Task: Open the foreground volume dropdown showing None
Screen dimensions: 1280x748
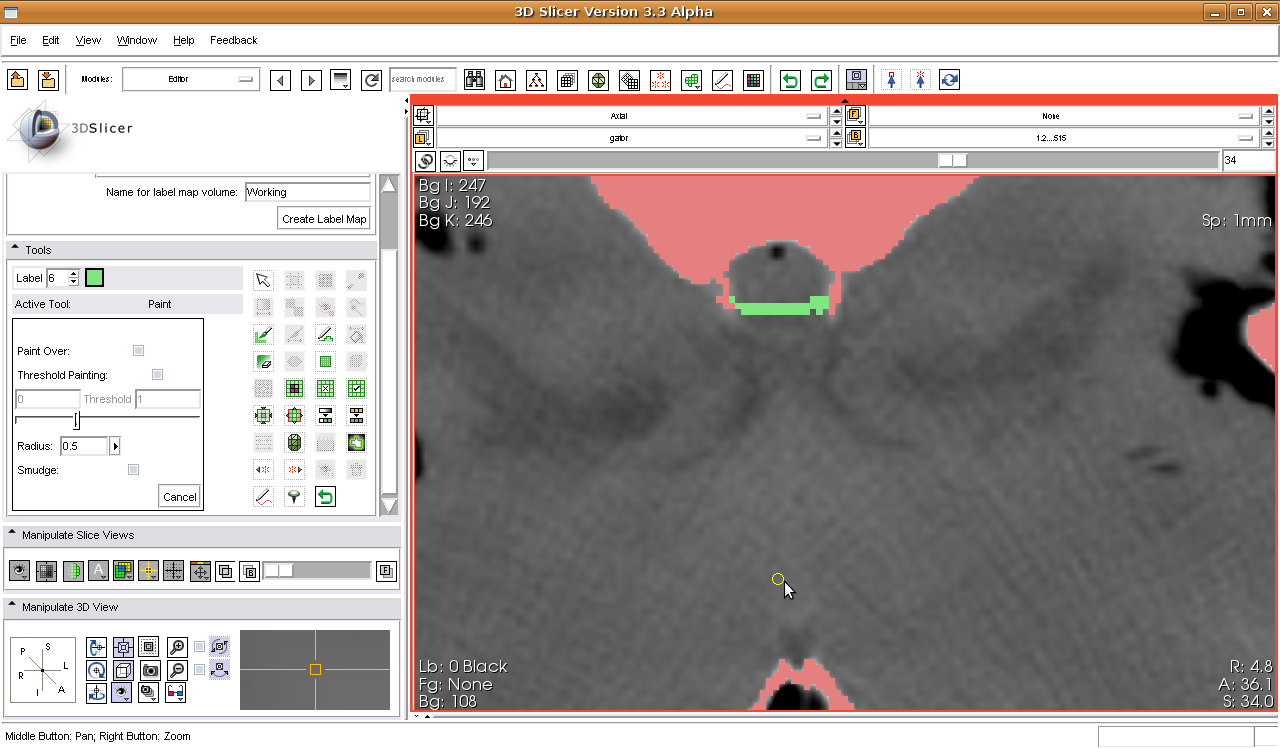Action: coord(1064,116)
